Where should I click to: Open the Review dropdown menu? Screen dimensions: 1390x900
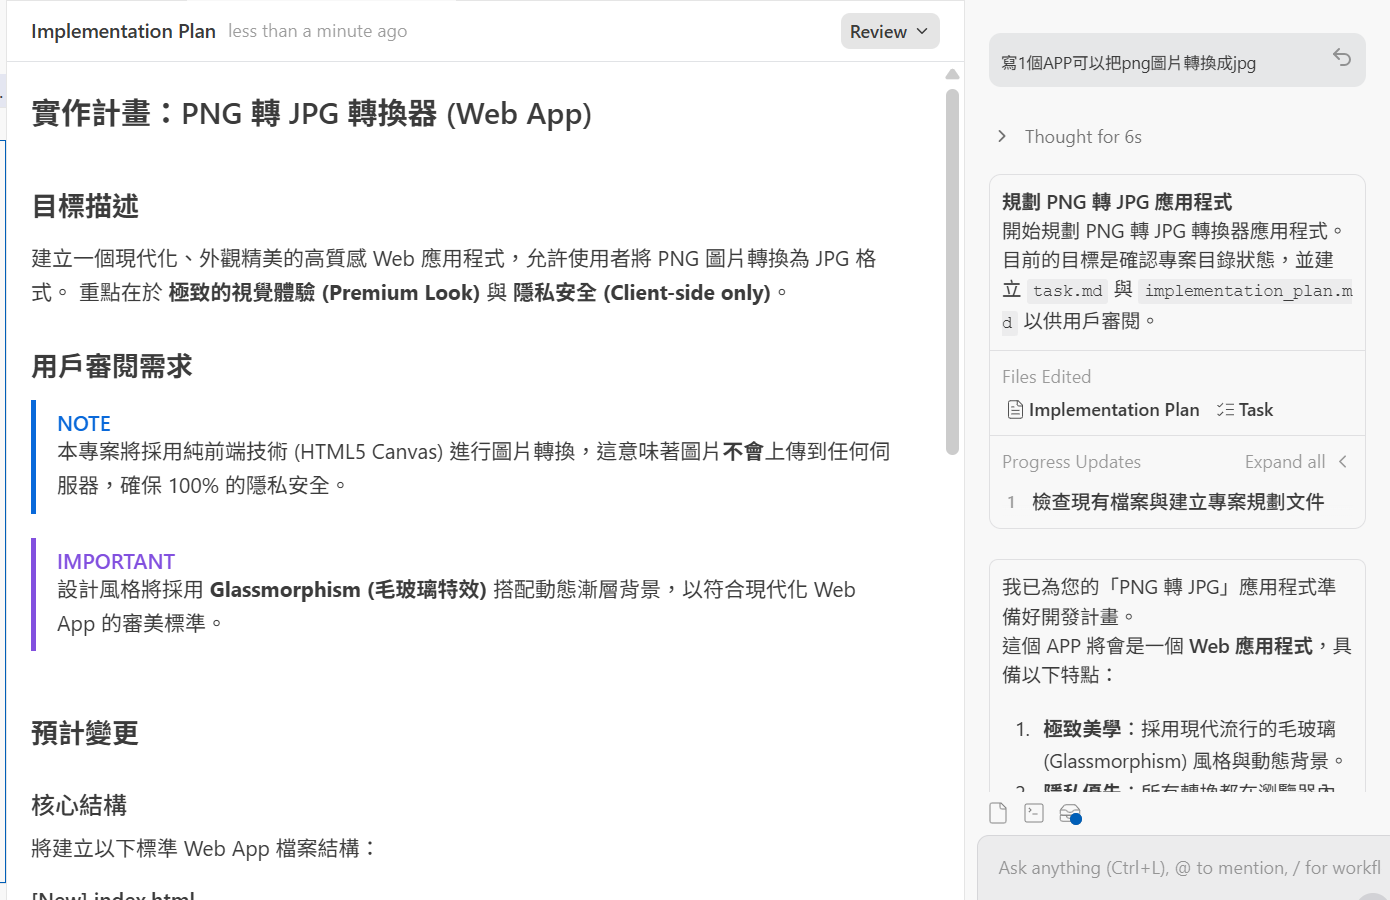pos(889,31)
